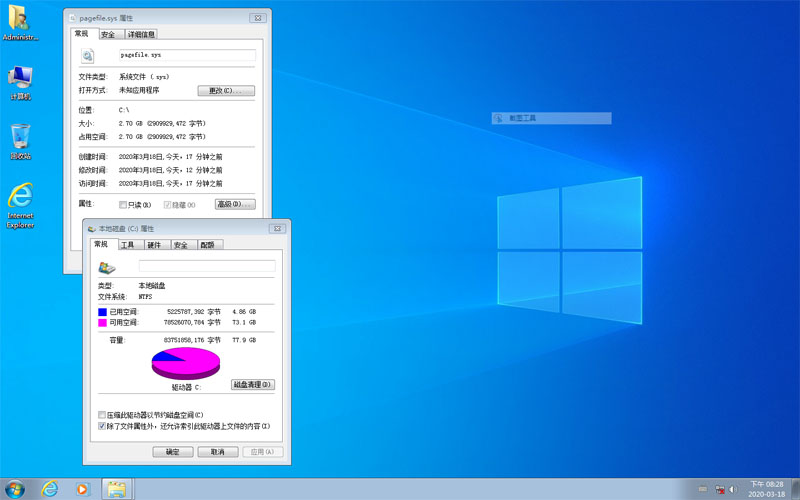This screenshot has height=500, width=800.
Task: Click the pagefile.sys file type icon
Action: point(88,56)
